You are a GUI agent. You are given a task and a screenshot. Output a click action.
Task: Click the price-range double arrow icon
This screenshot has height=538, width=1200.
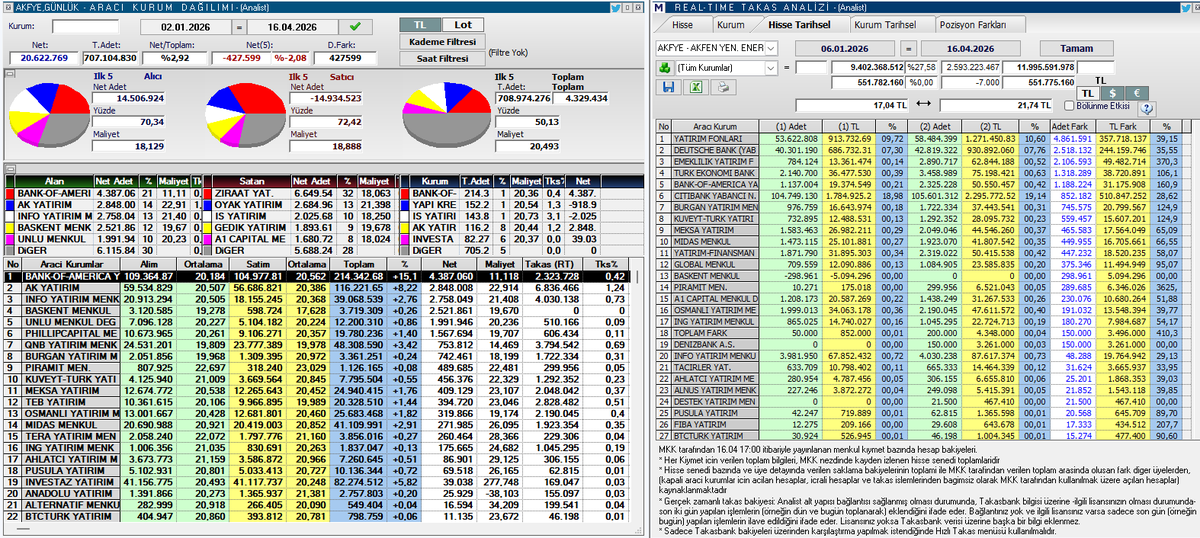click(922, 104)
